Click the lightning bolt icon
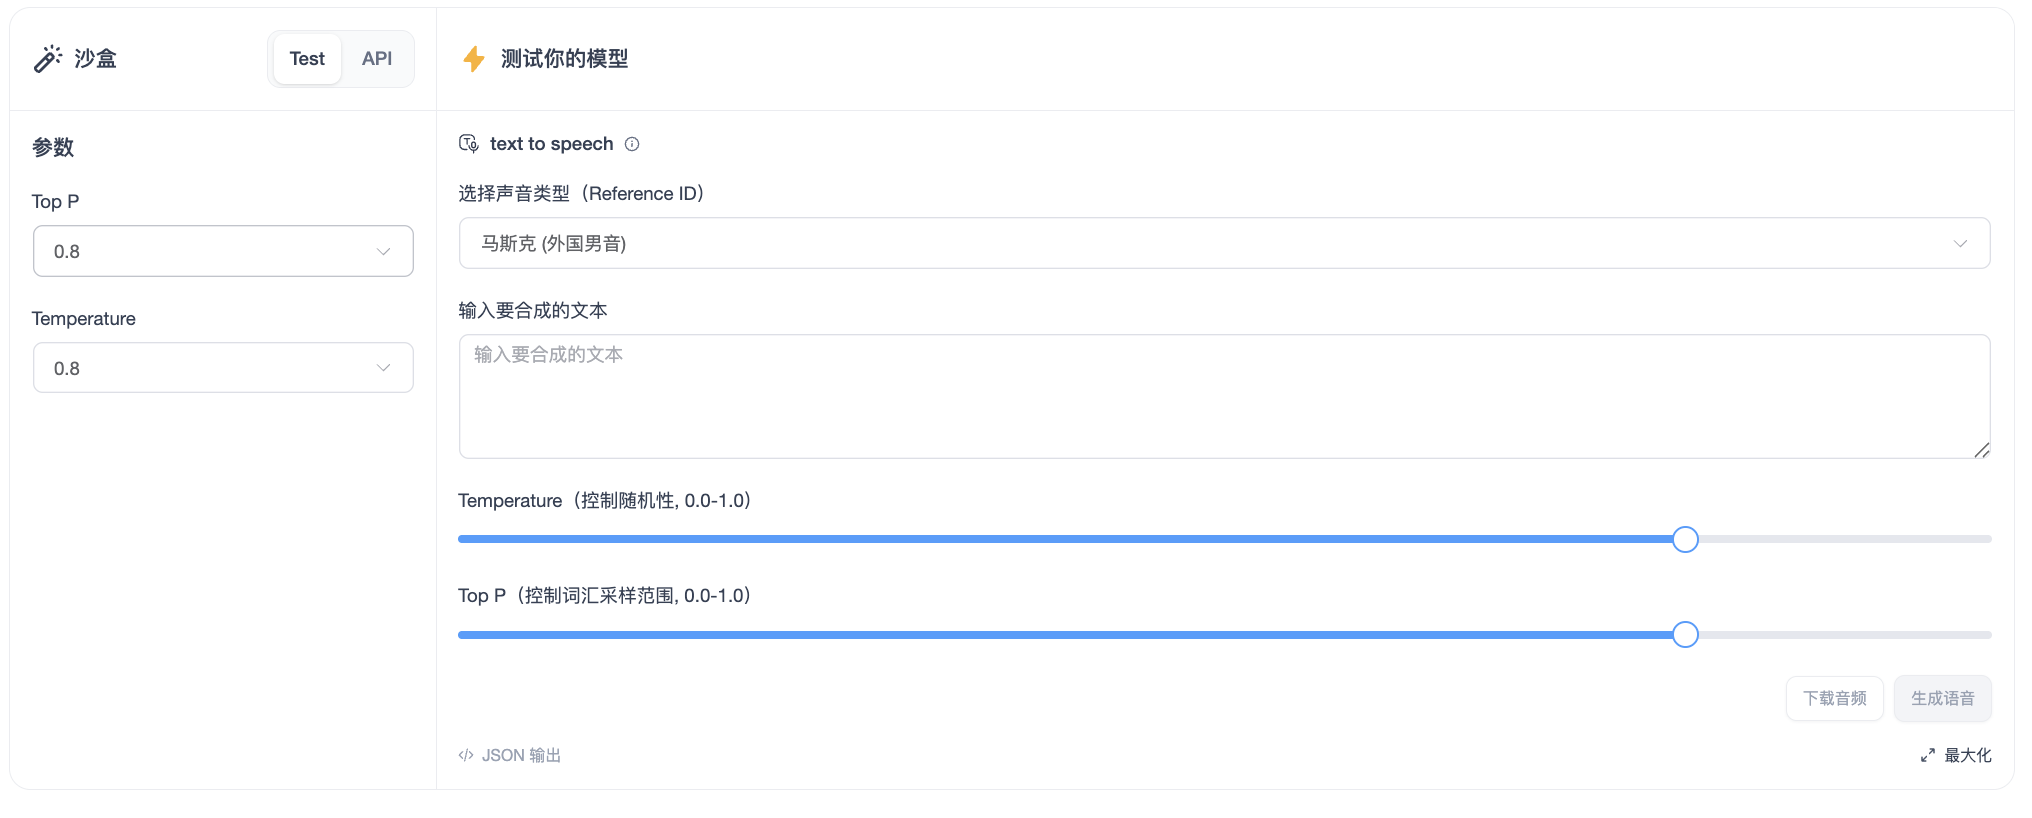Screen dimensions: 2032x818 [x=474, y=59]
